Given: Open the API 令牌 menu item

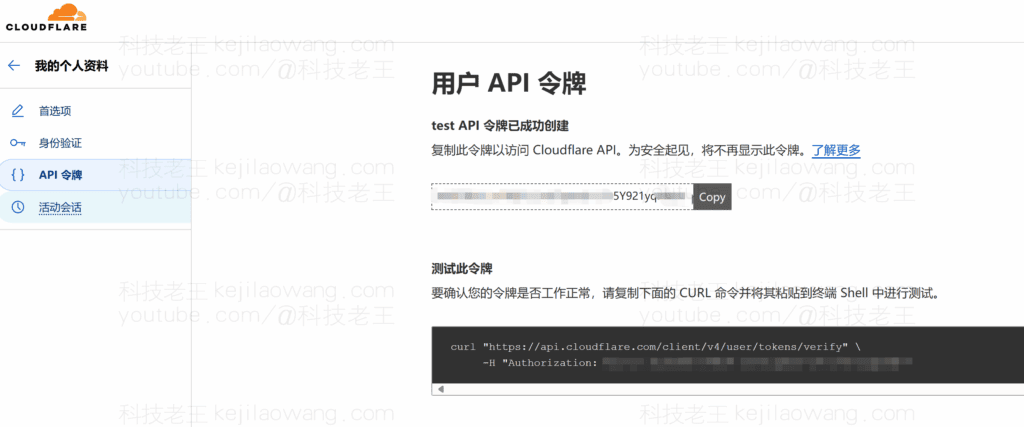Looking at the screenshot, I should click(x=95, y=174).
